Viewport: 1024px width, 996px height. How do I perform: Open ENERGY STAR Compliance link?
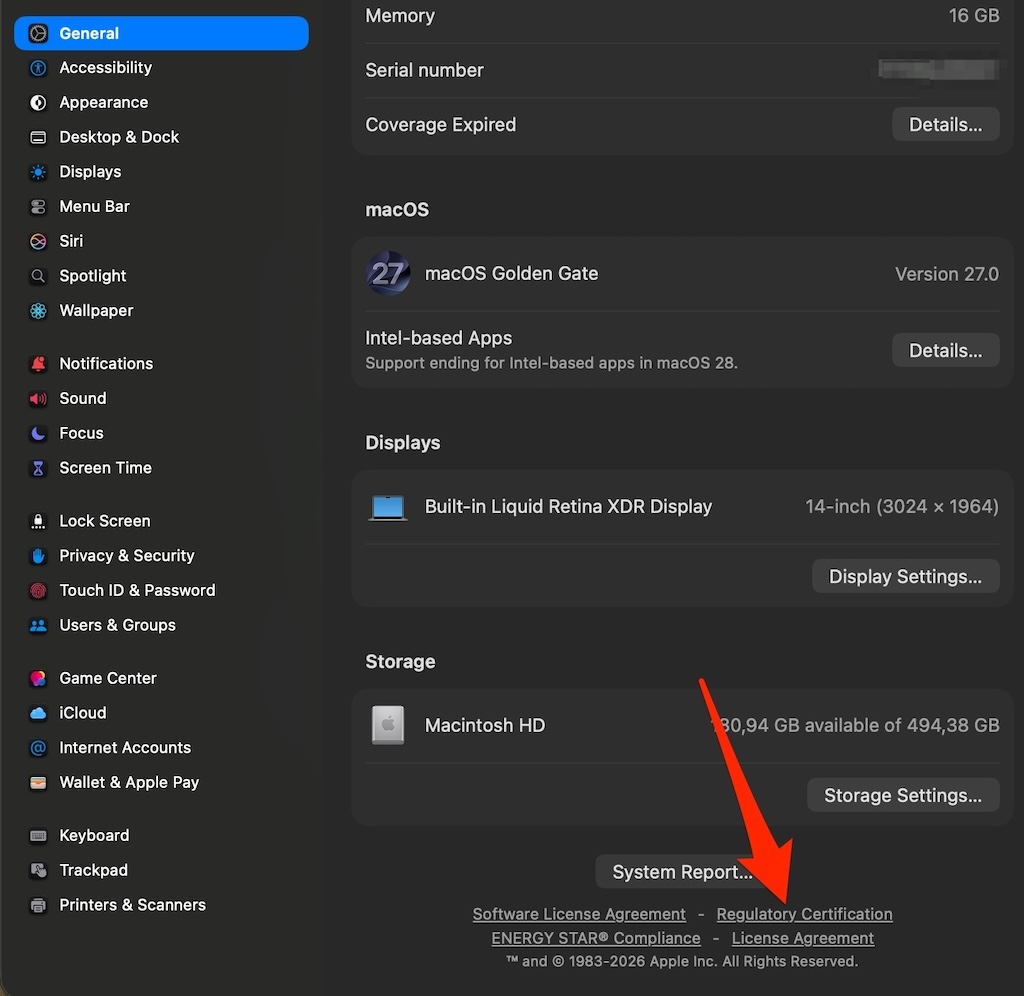pos(596,938)
